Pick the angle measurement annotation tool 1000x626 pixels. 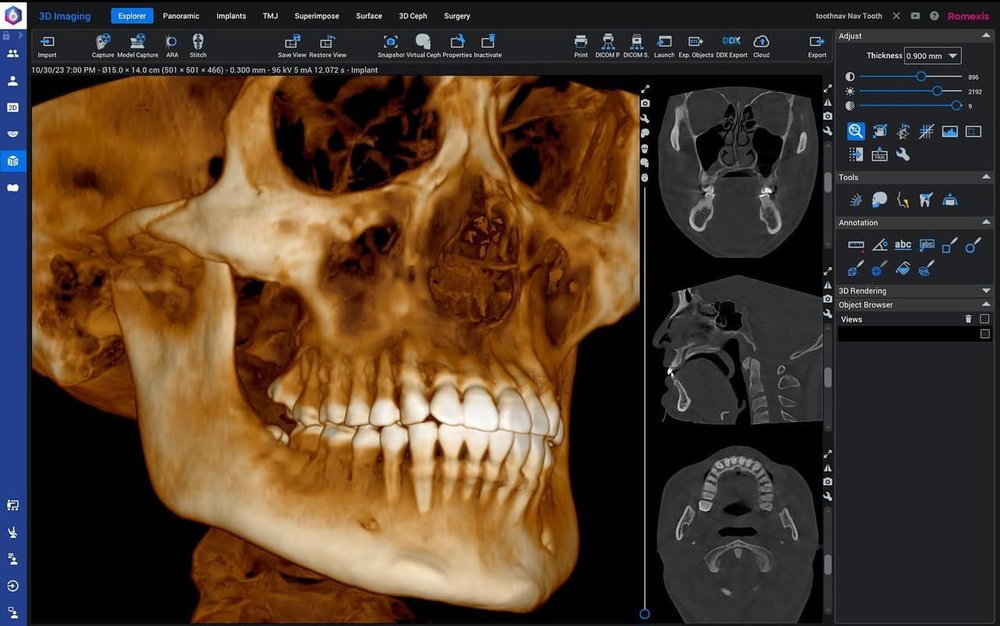(880, 244)
